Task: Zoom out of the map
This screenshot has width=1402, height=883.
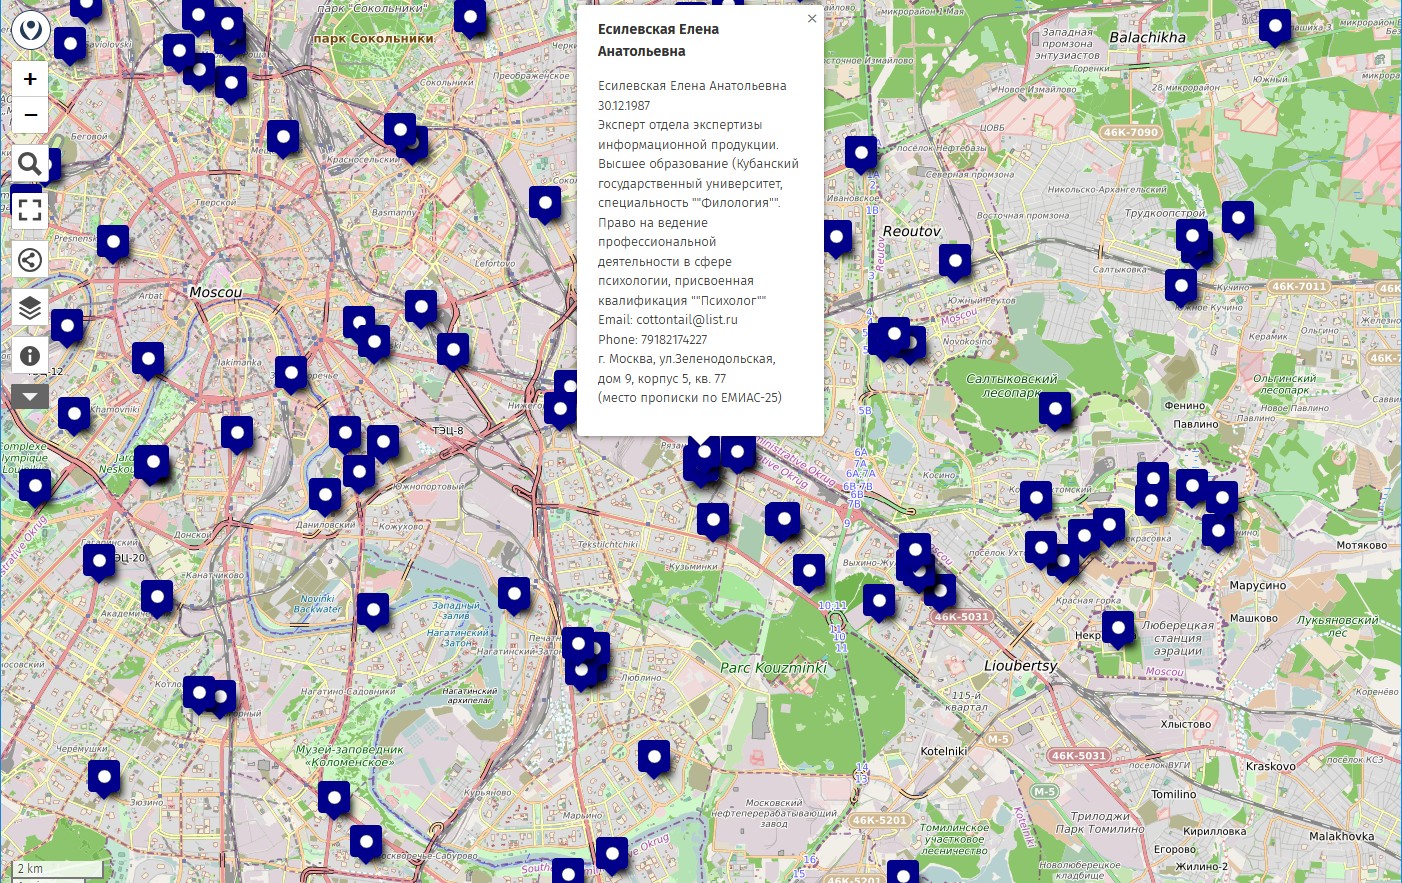Action: [x=30, y=115]
